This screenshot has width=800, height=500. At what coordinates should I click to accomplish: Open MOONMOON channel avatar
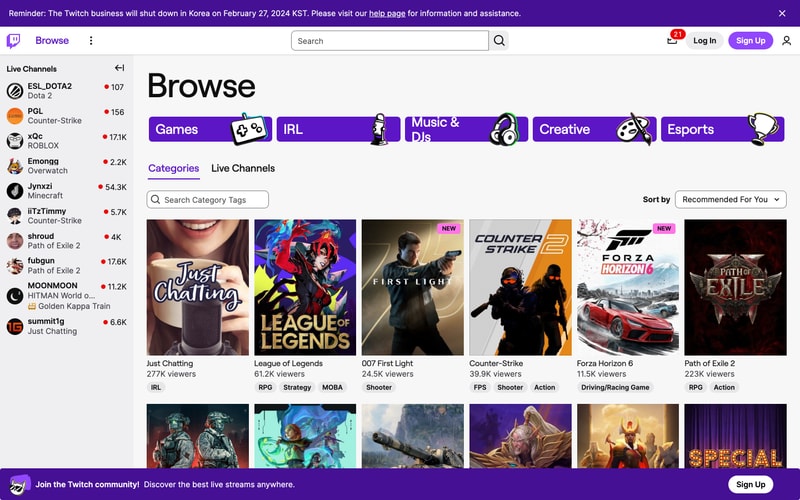click(15, 295)
